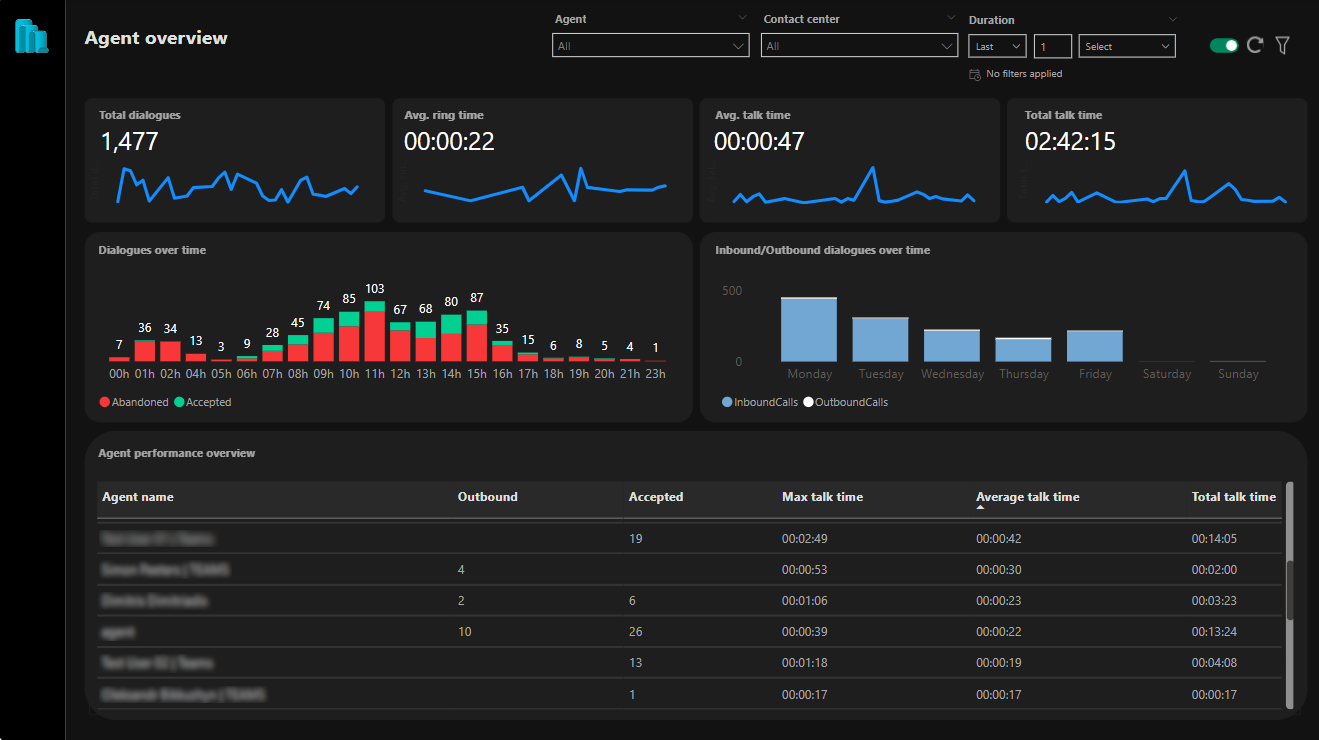
Task: Click the Agent name column header
Action: (x=138, y=497)
